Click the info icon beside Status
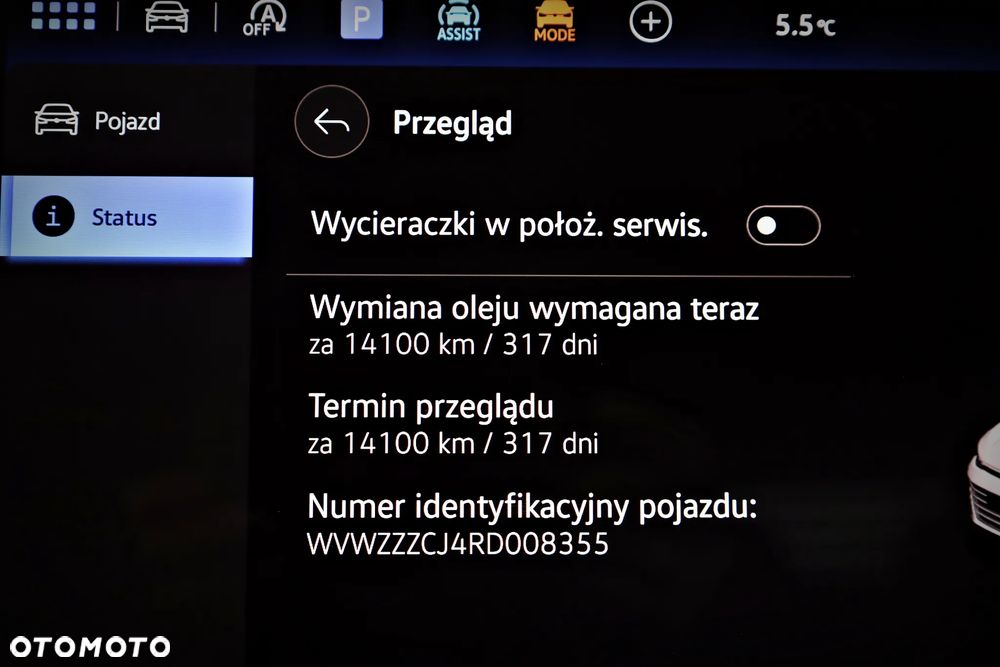The height and width of the screenshot is (667, 1000). (54, 216)
